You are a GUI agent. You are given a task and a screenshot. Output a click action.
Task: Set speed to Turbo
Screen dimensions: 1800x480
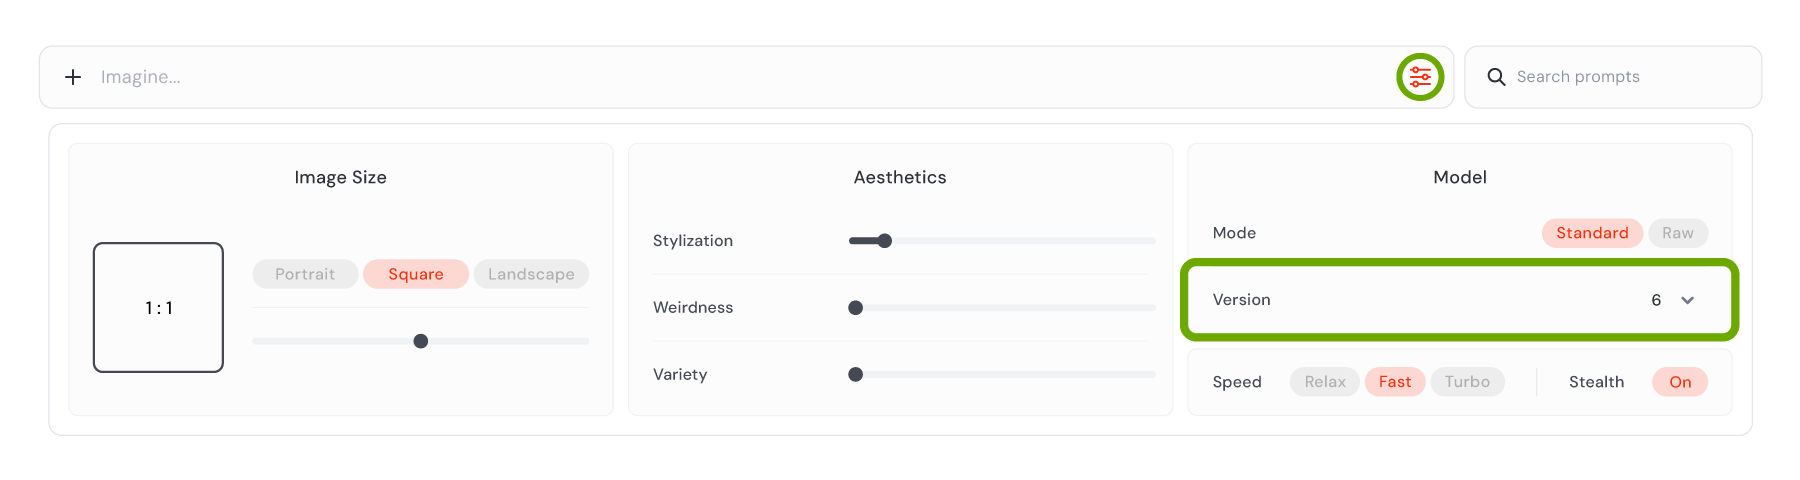[1467, 382]
